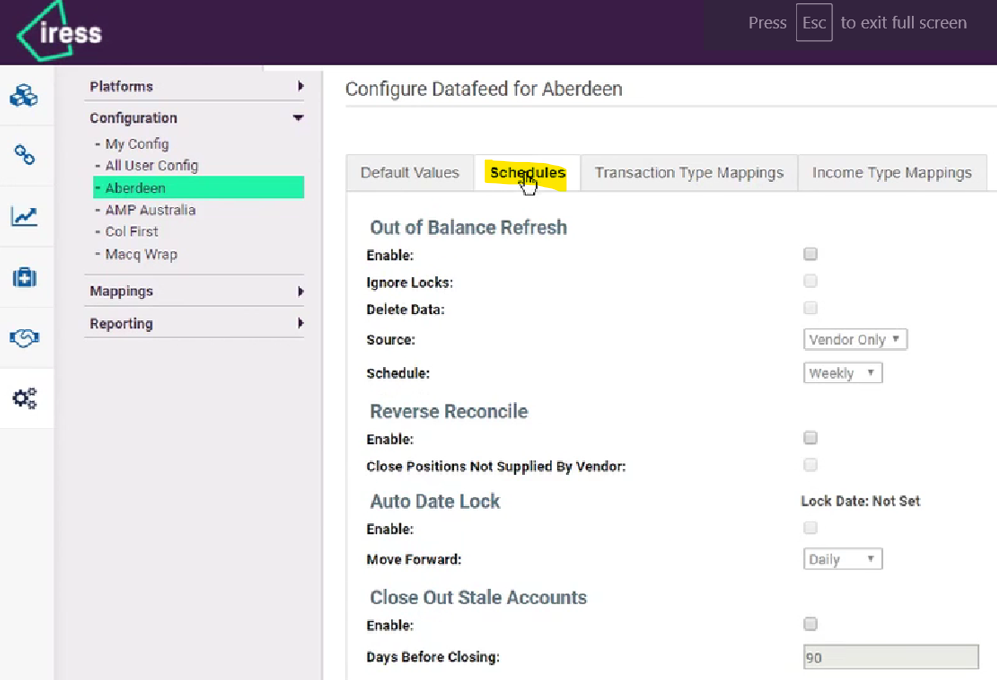Click the 'Lock Date: Not Set' text

point(860,501)
